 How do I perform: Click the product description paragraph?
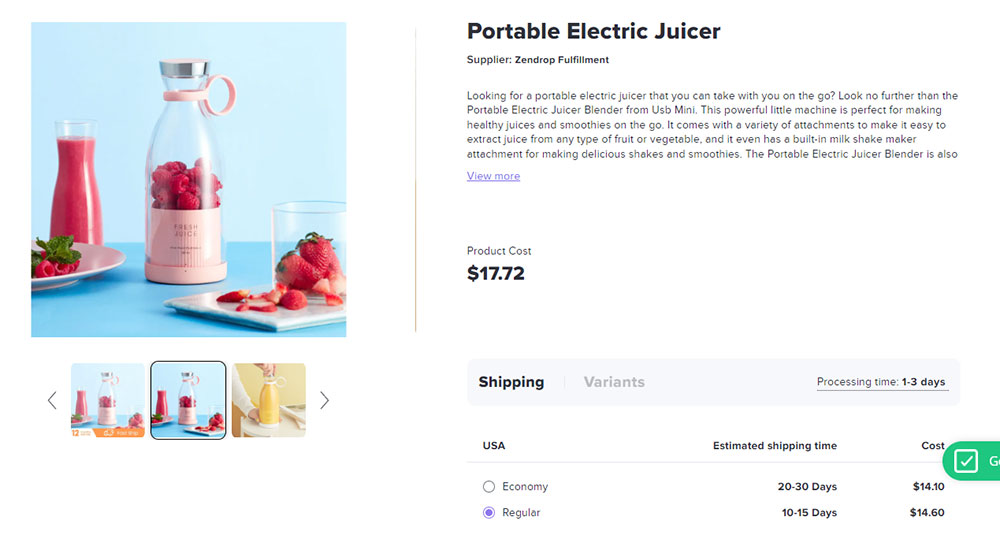coord(712,125)
